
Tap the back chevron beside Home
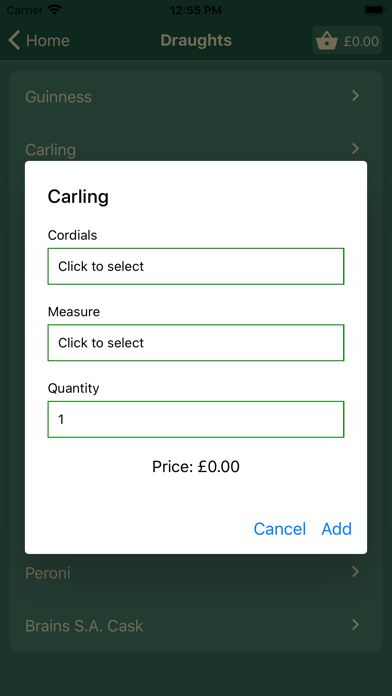tap(14, 40)
